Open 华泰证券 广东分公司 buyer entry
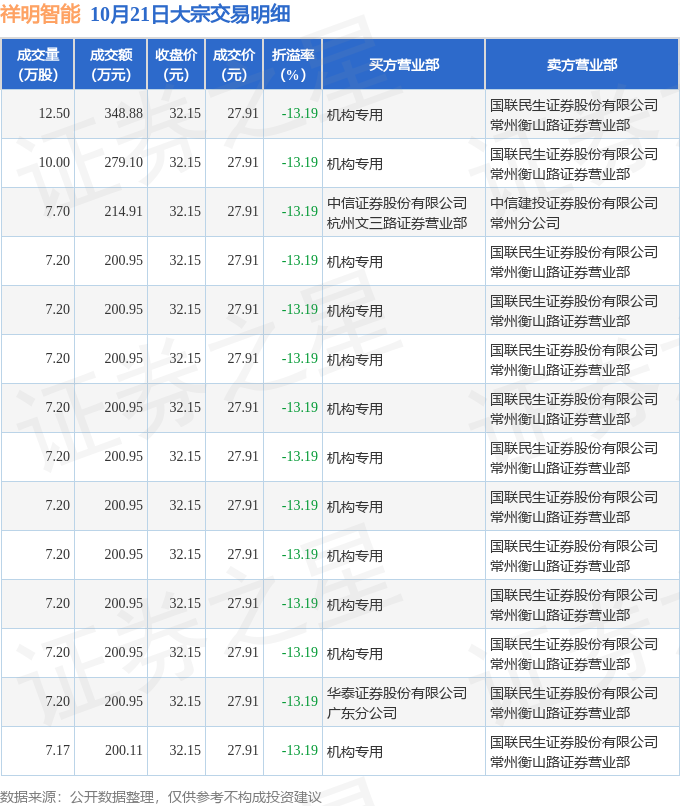 tap(397, 702)
